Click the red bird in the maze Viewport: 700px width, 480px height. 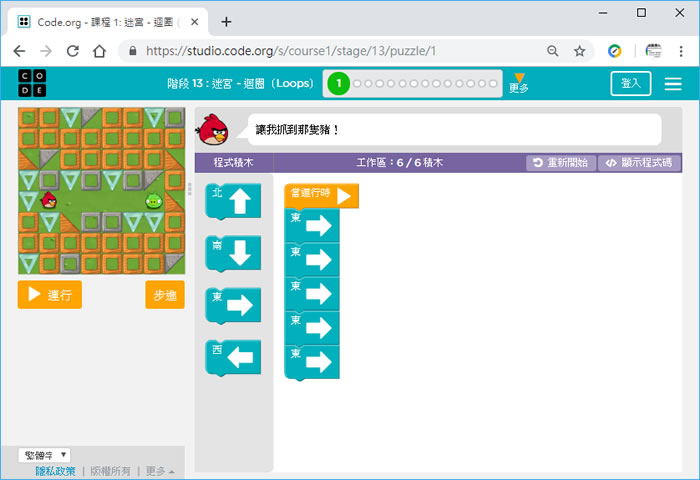[49, 200]
